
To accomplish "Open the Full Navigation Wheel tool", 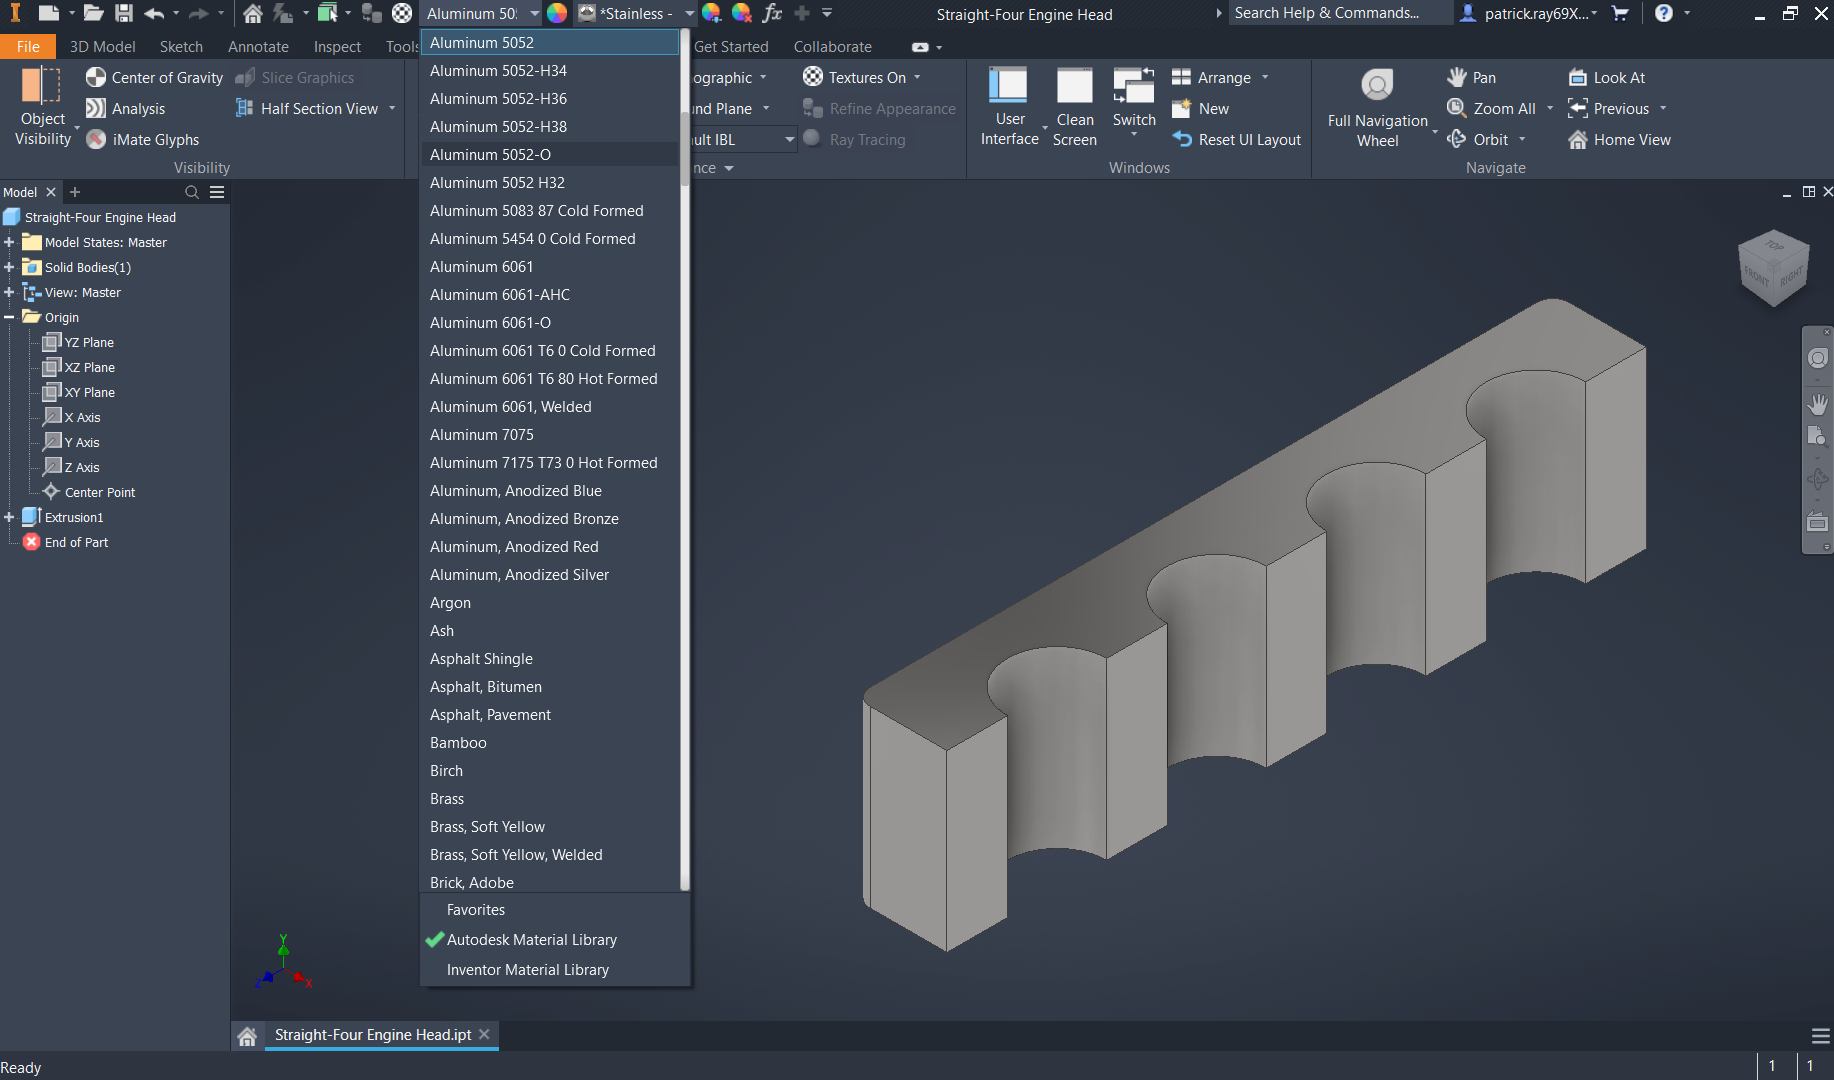I will pyautogui.click(x=1377, y=87).
